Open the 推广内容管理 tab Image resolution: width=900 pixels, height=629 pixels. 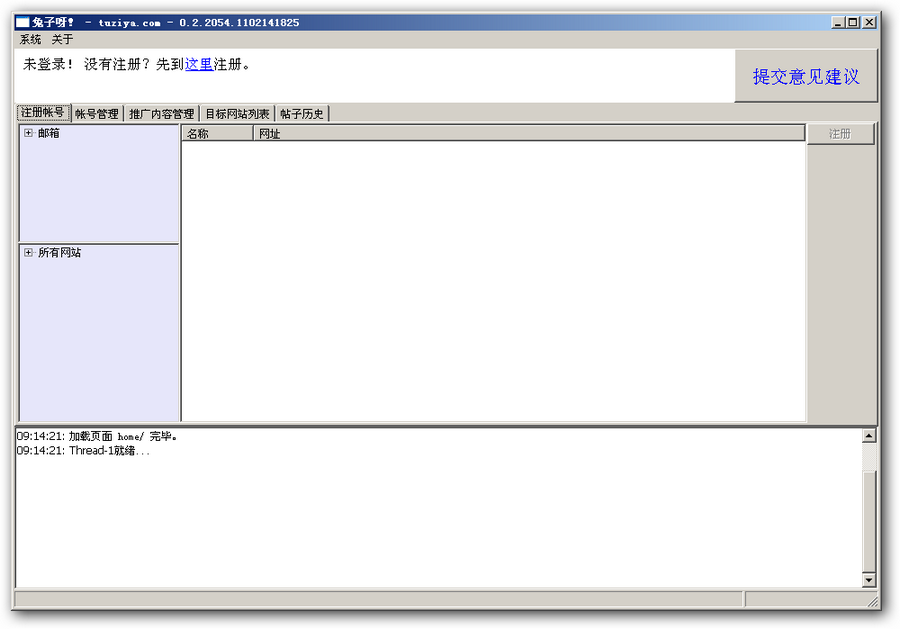[161, 114]
